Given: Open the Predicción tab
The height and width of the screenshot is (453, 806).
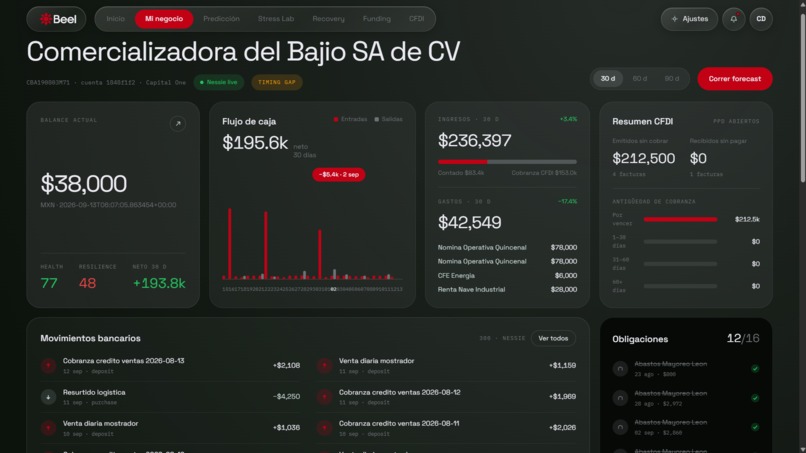Looking at the screenshot, I should tap(221, 19).
